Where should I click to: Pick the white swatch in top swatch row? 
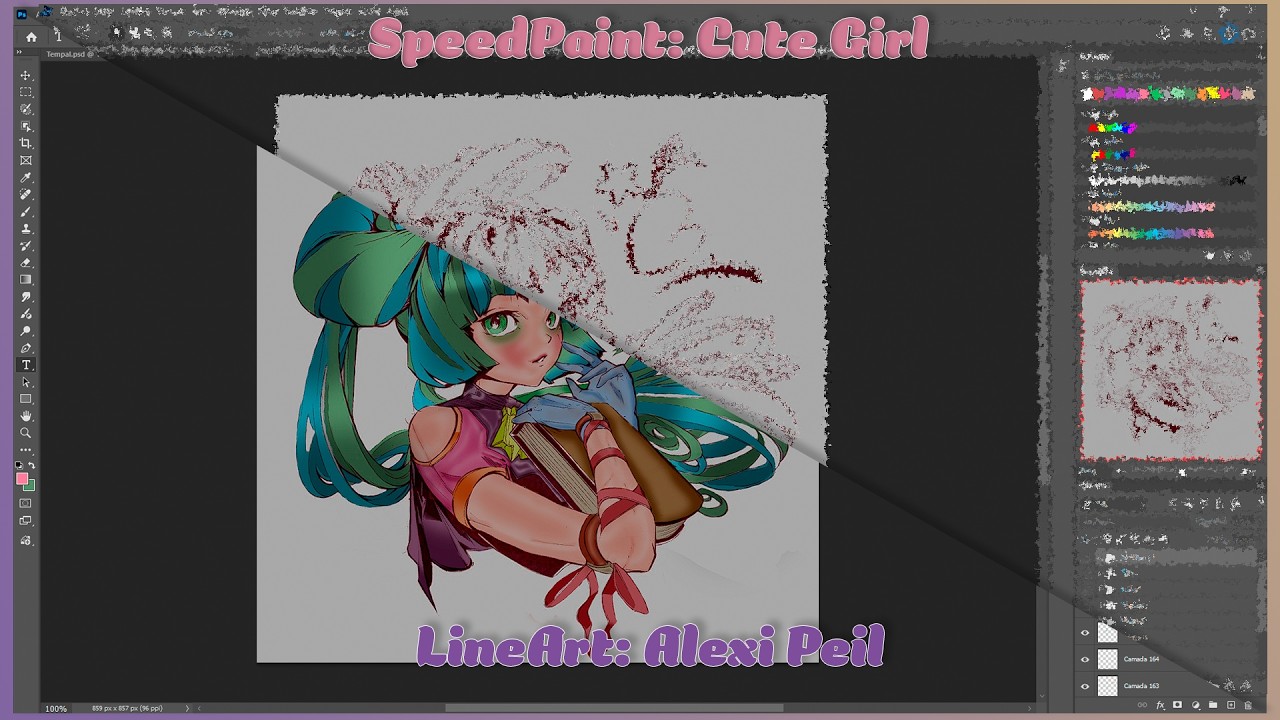point(1087,93)
